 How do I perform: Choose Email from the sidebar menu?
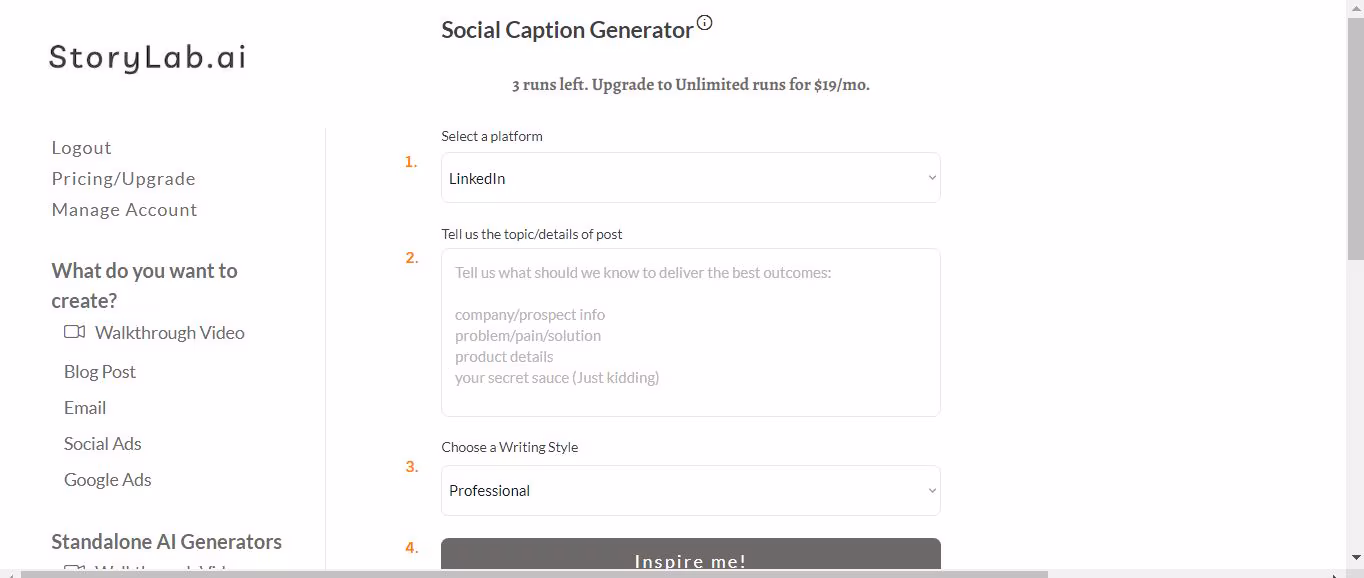coord(85,408)
